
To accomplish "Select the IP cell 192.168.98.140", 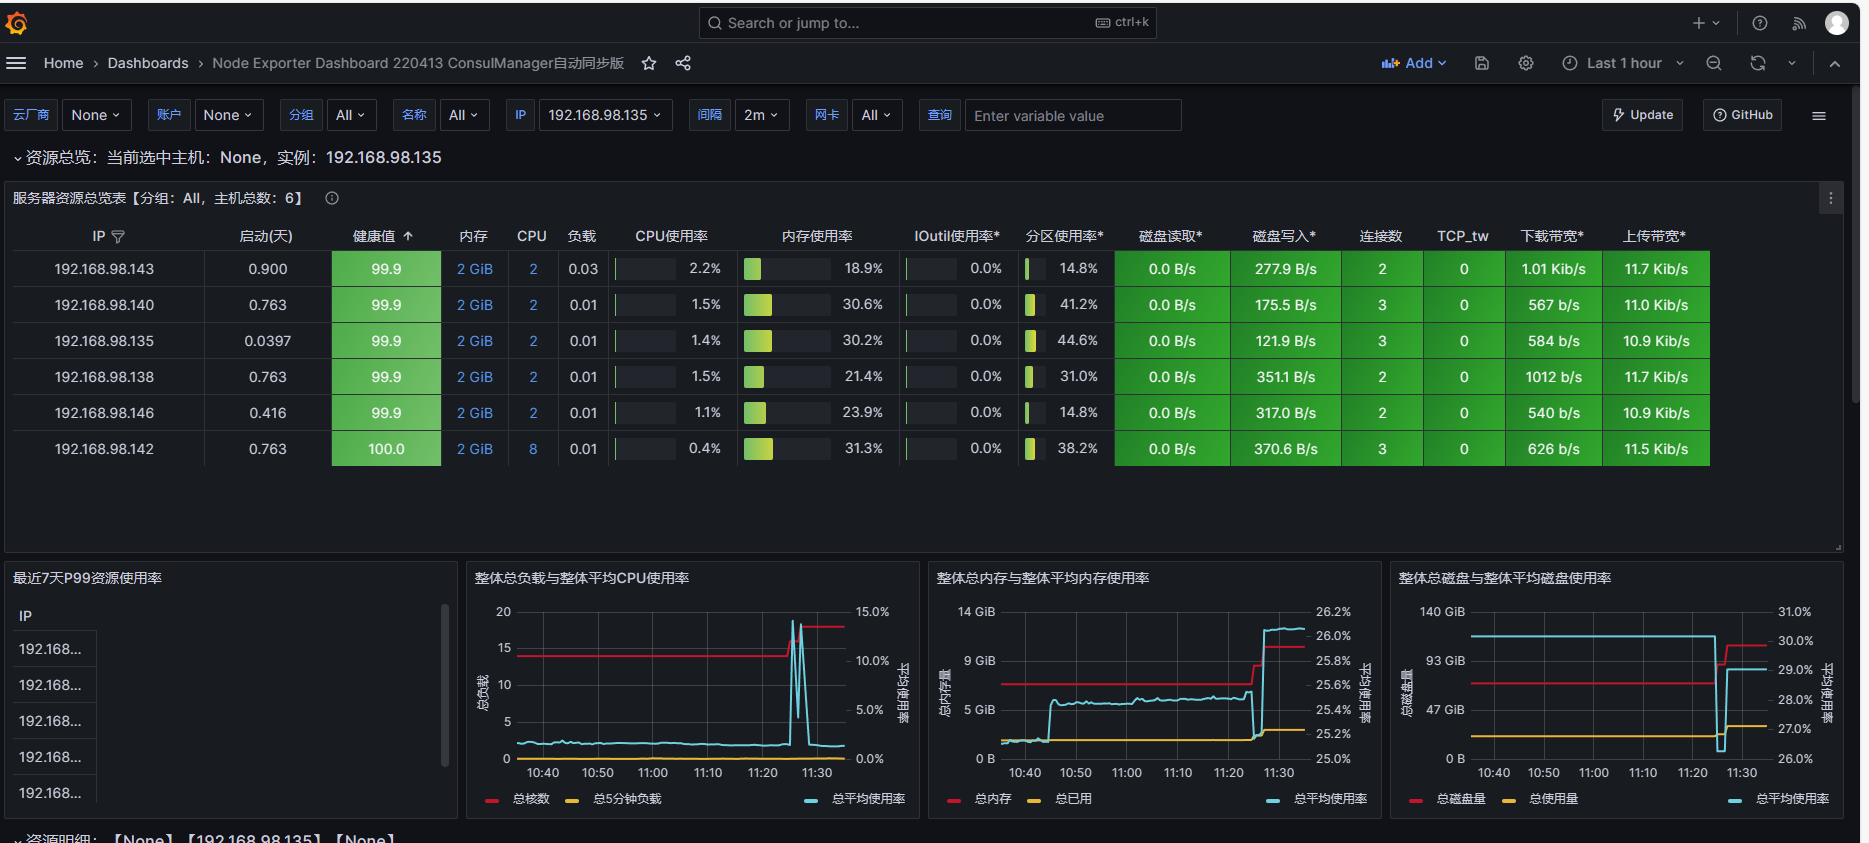I will [104, 305].
